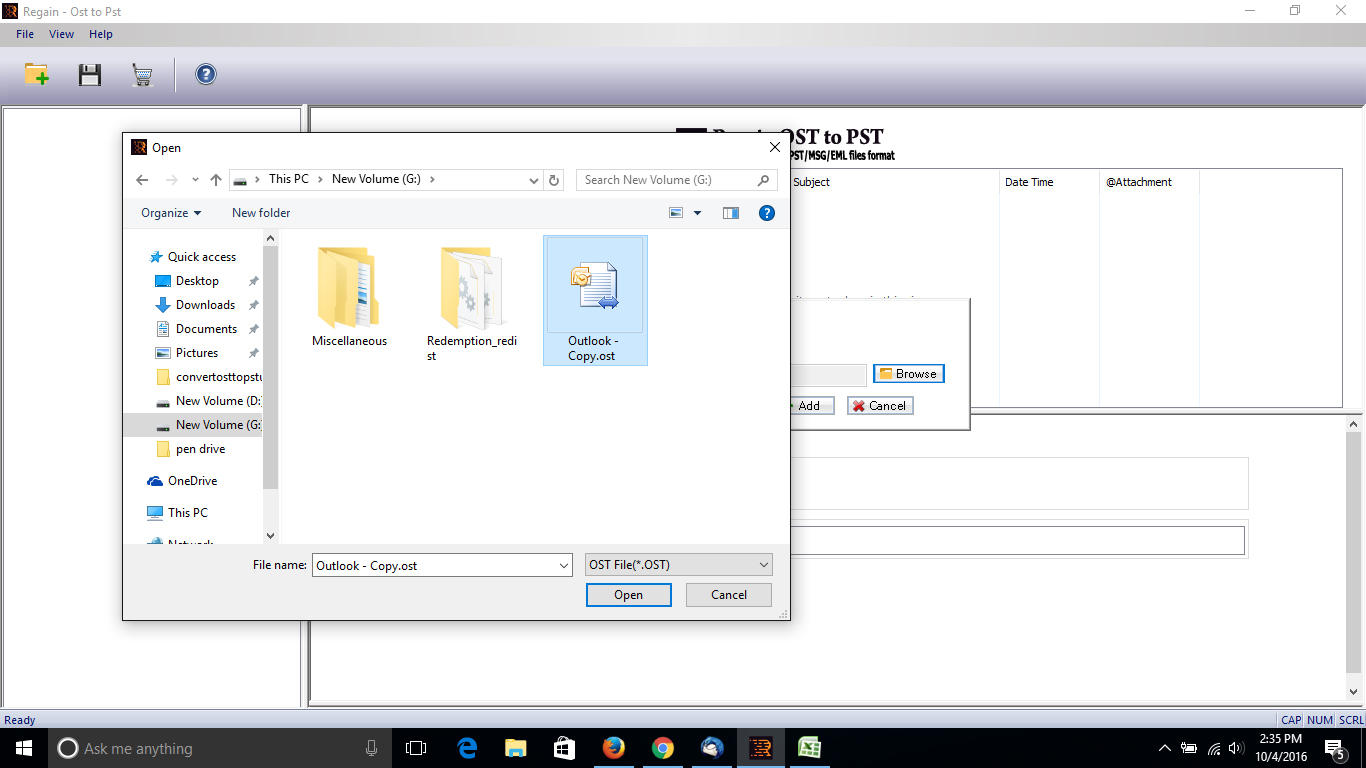The width and height of the screenshot is (1366, 768).
Task: Click the Add button behind dialog
Action: pyautogui.click(x=811, y=406)
